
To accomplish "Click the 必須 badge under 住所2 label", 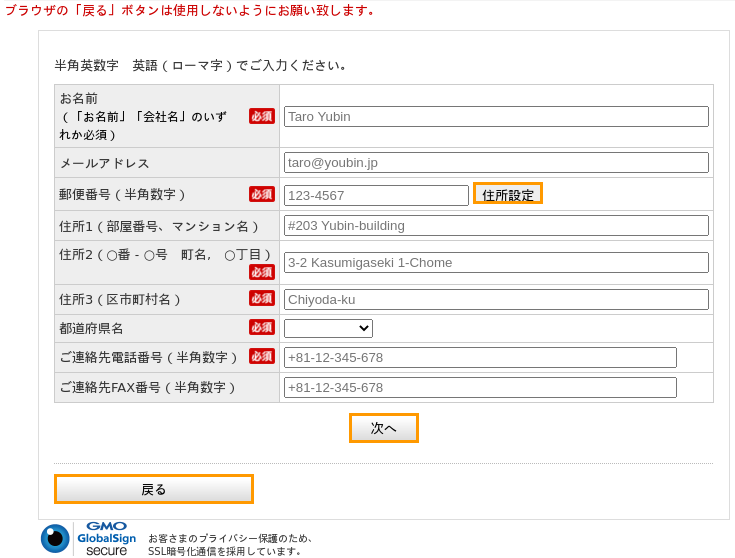I will coord(262,272).
